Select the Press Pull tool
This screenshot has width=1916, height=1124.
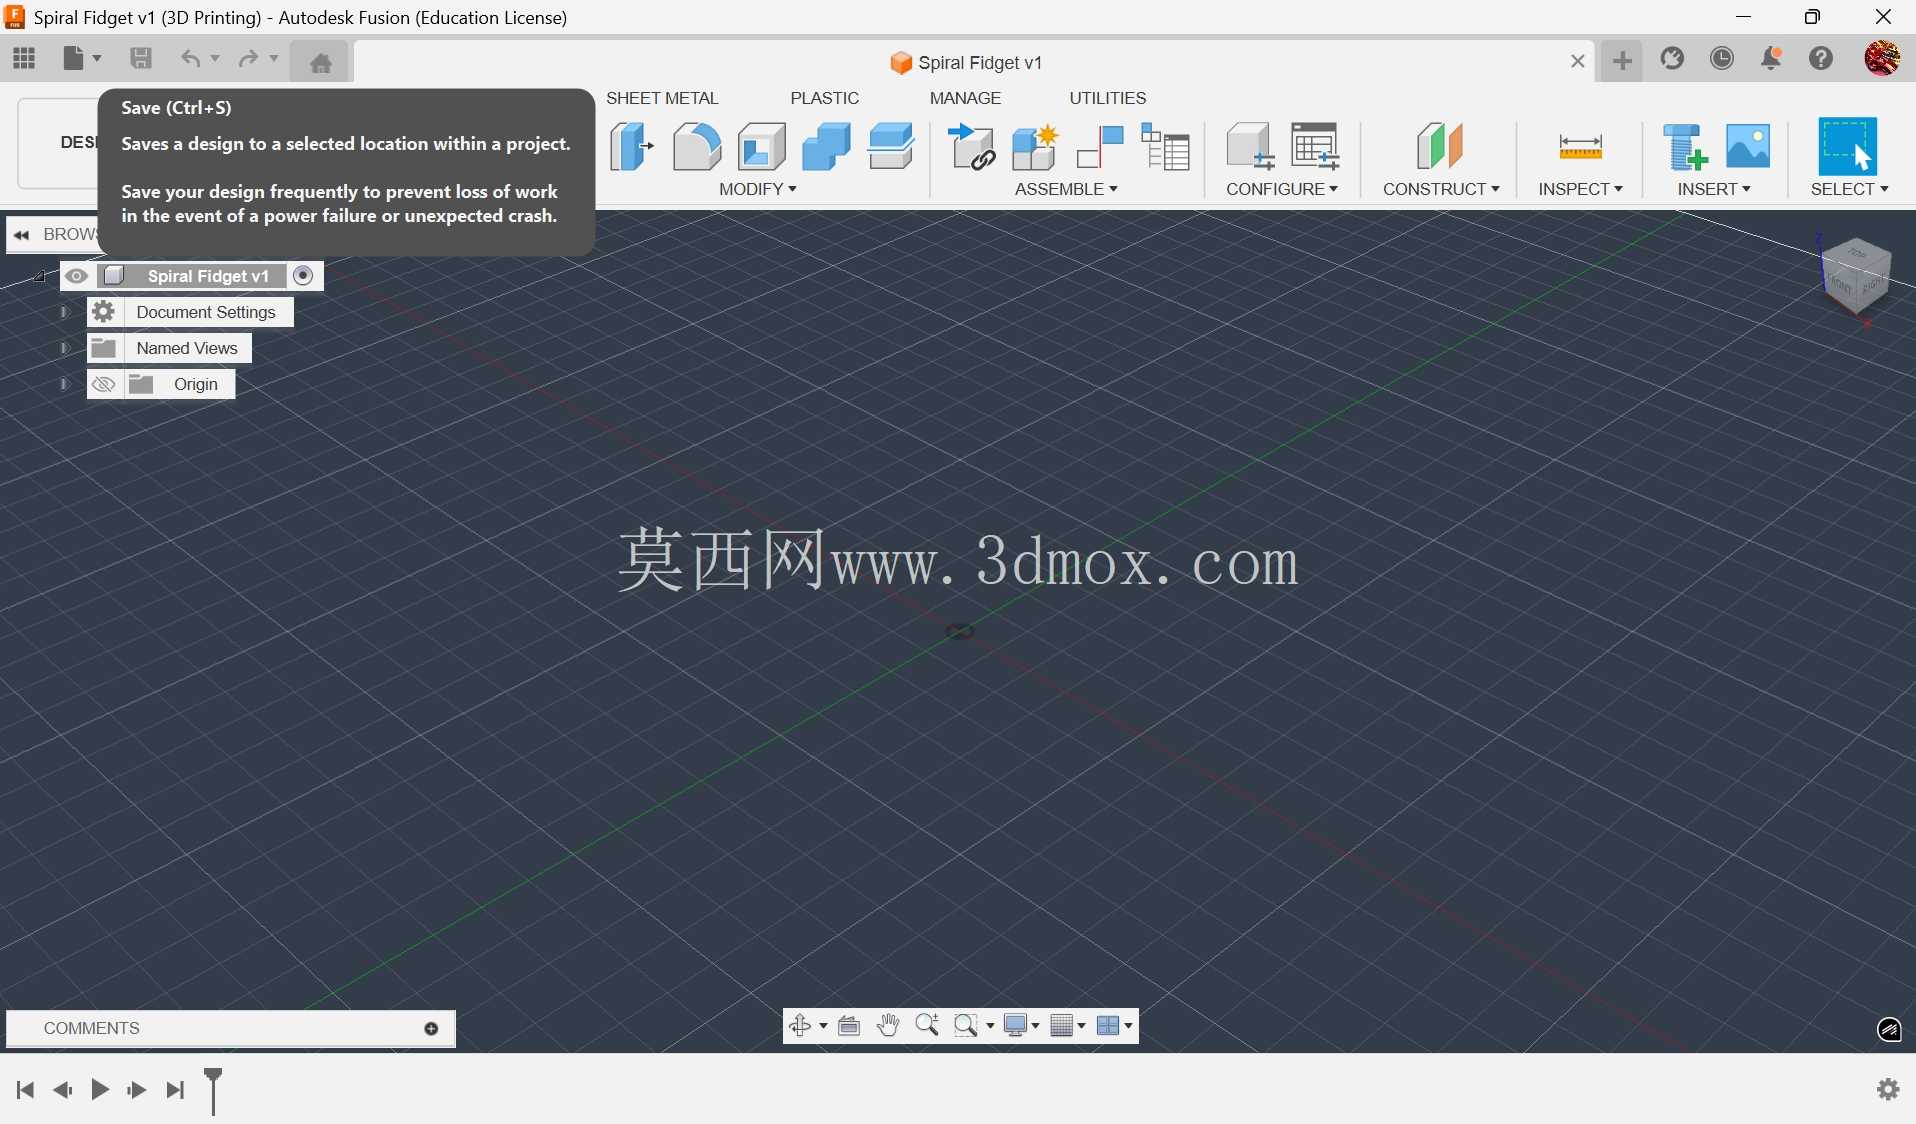632,147
